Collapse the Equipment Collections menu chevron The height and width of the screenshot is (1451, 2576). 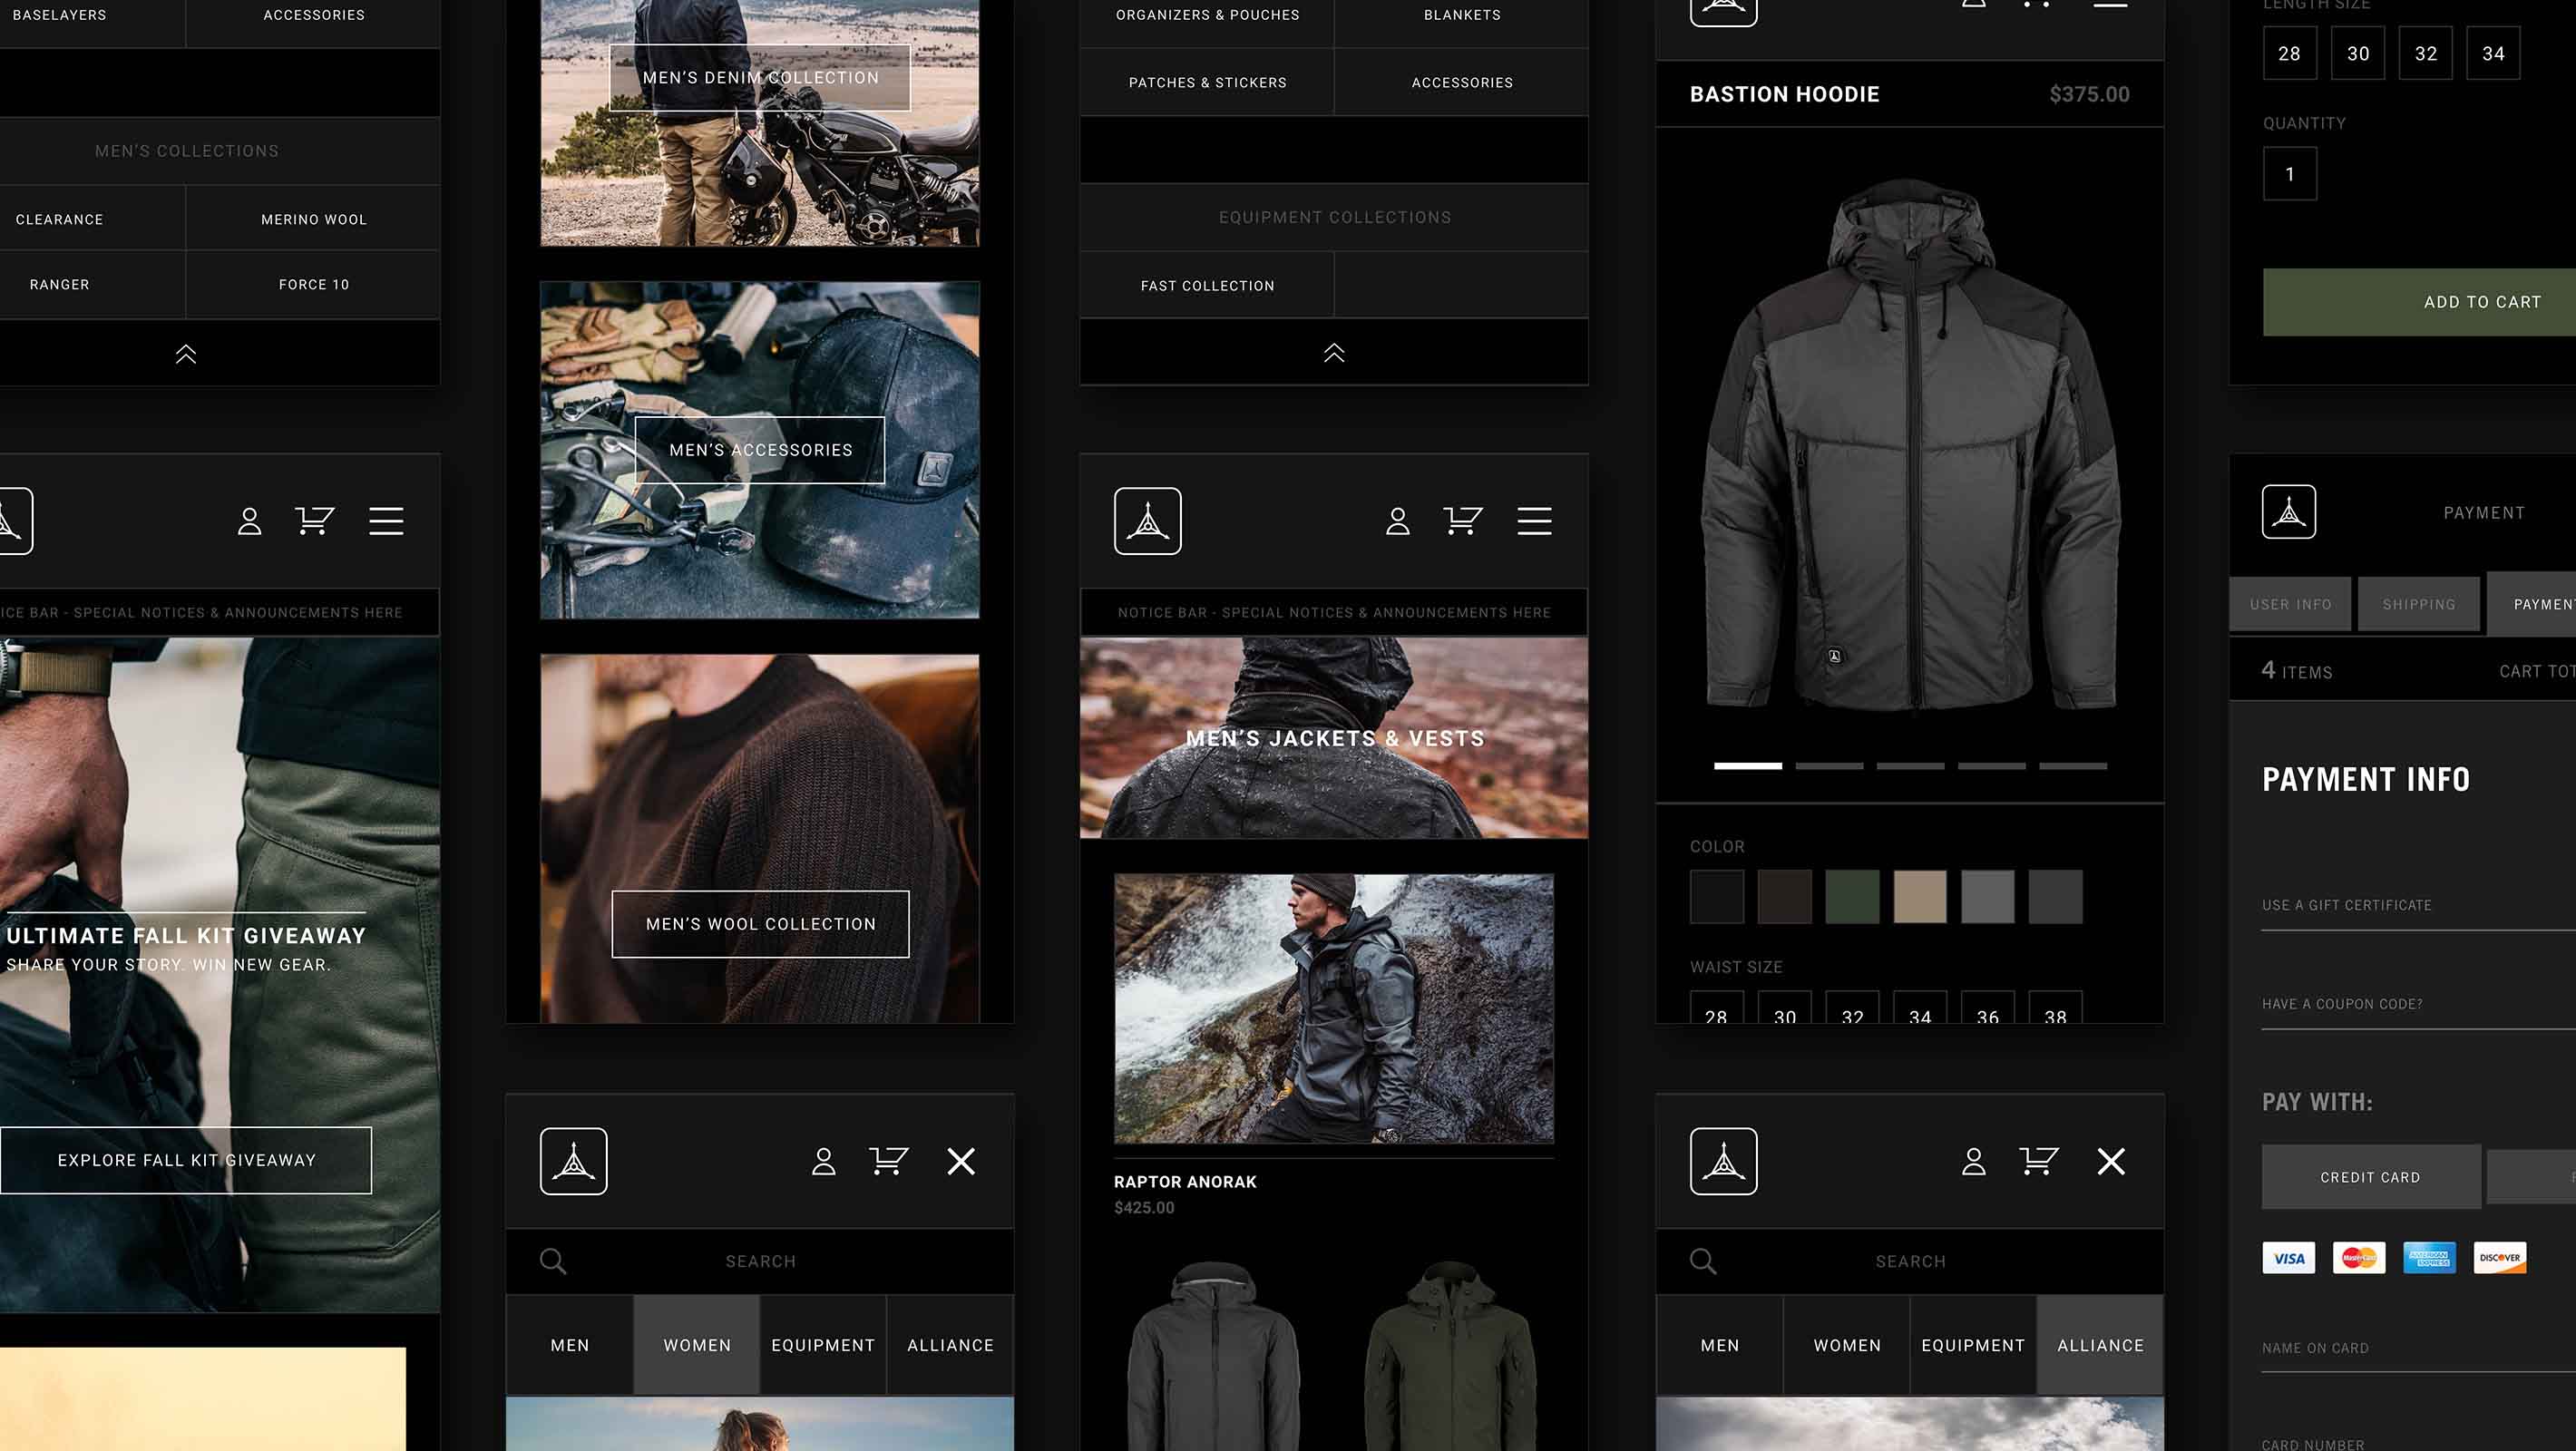click(x=1333, y=352)
